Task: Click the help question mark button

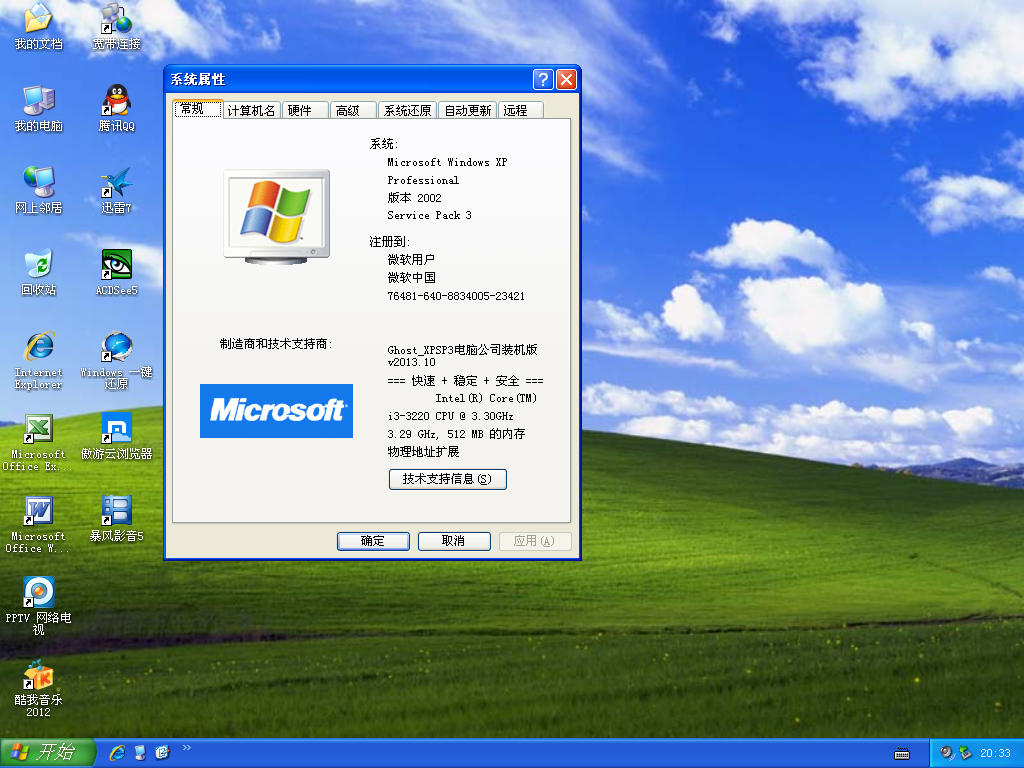Action: 543,80
